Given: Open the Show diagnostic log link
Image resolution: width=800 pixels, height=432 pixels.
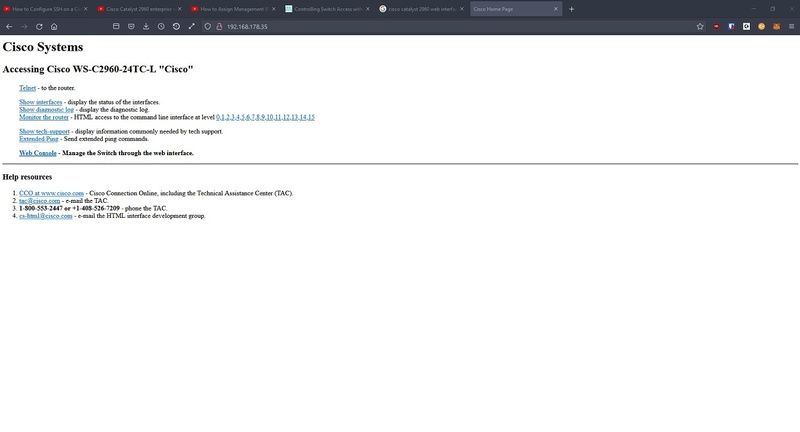Looking at the screenshot, I should coord(46,110).
